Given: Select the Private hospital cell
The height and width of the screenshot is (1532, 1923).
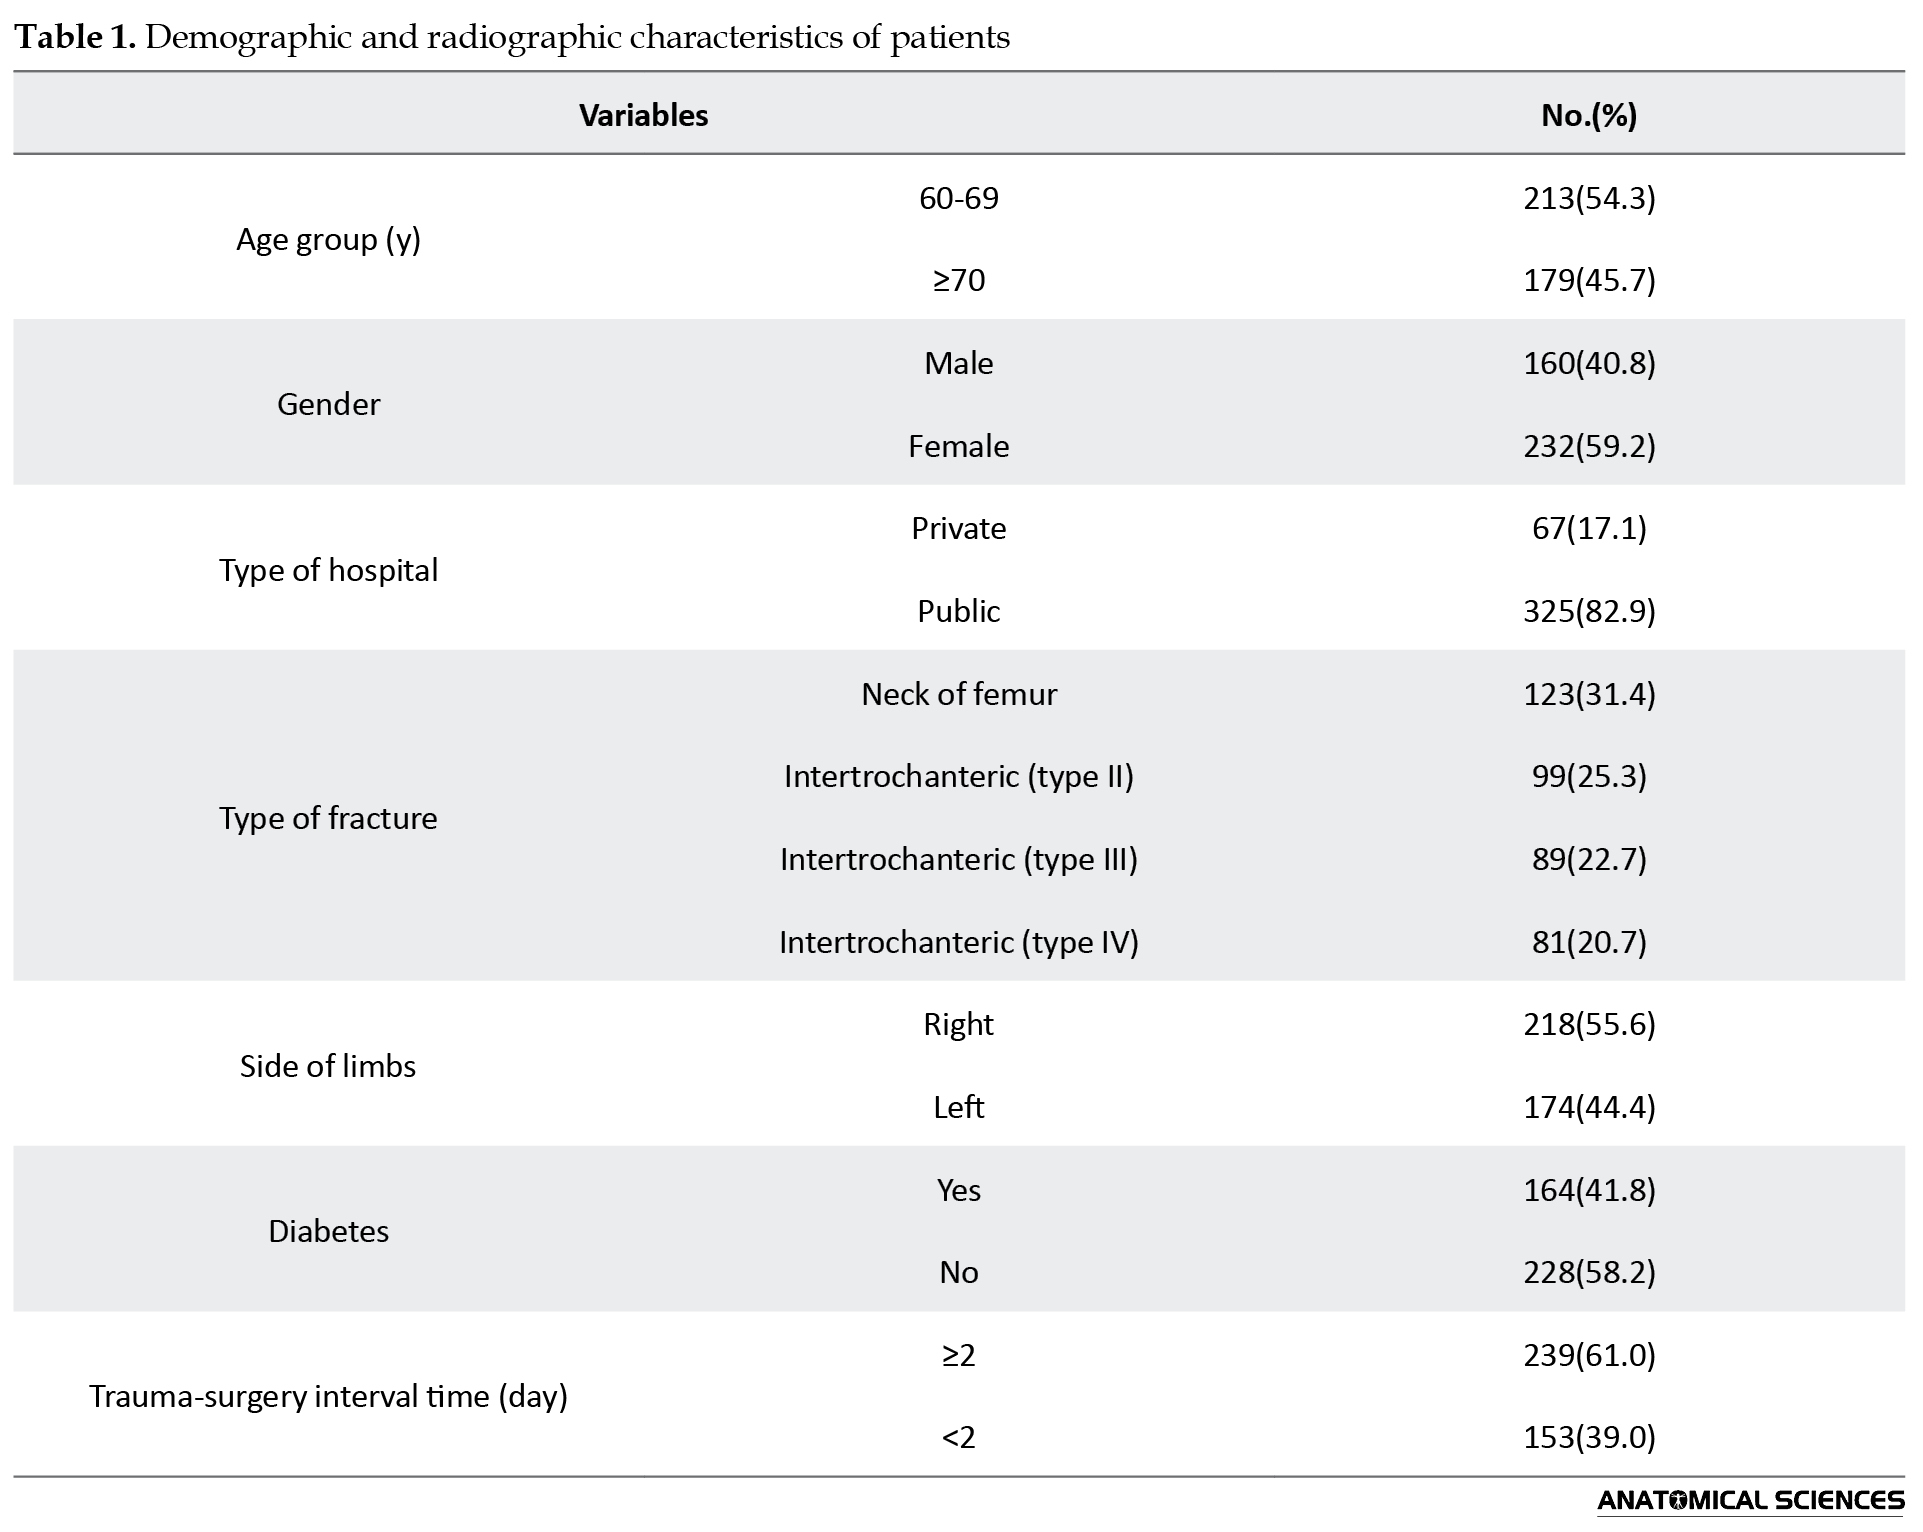Looking at the screenshot, I should click(958, 528).
